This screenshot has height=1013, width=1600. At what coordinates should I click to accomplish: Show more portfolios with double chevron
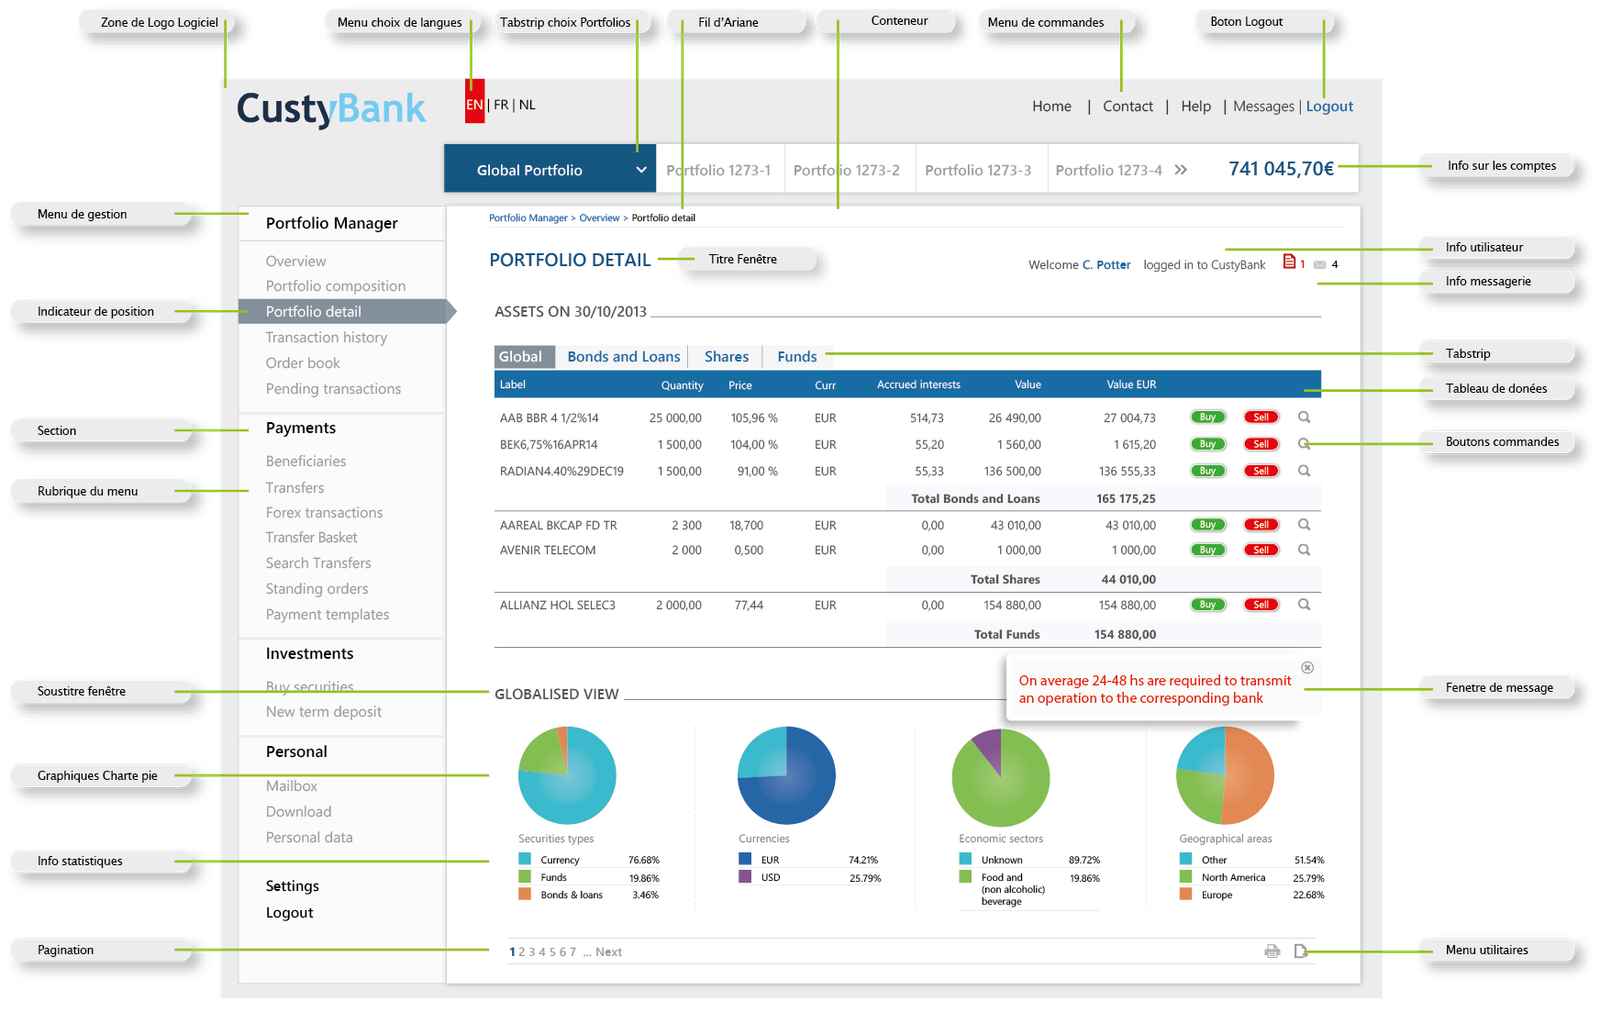[1181, 170]
